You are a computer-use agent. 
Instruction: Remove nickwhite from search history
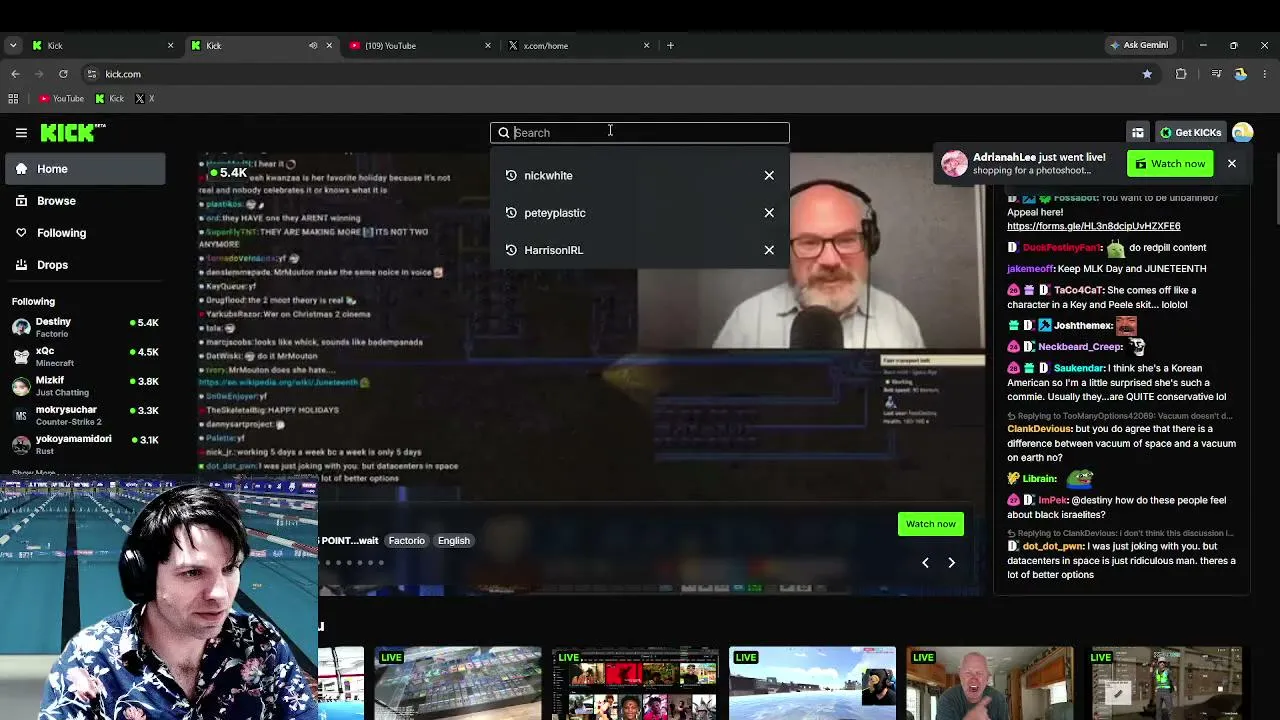[769, 175]
